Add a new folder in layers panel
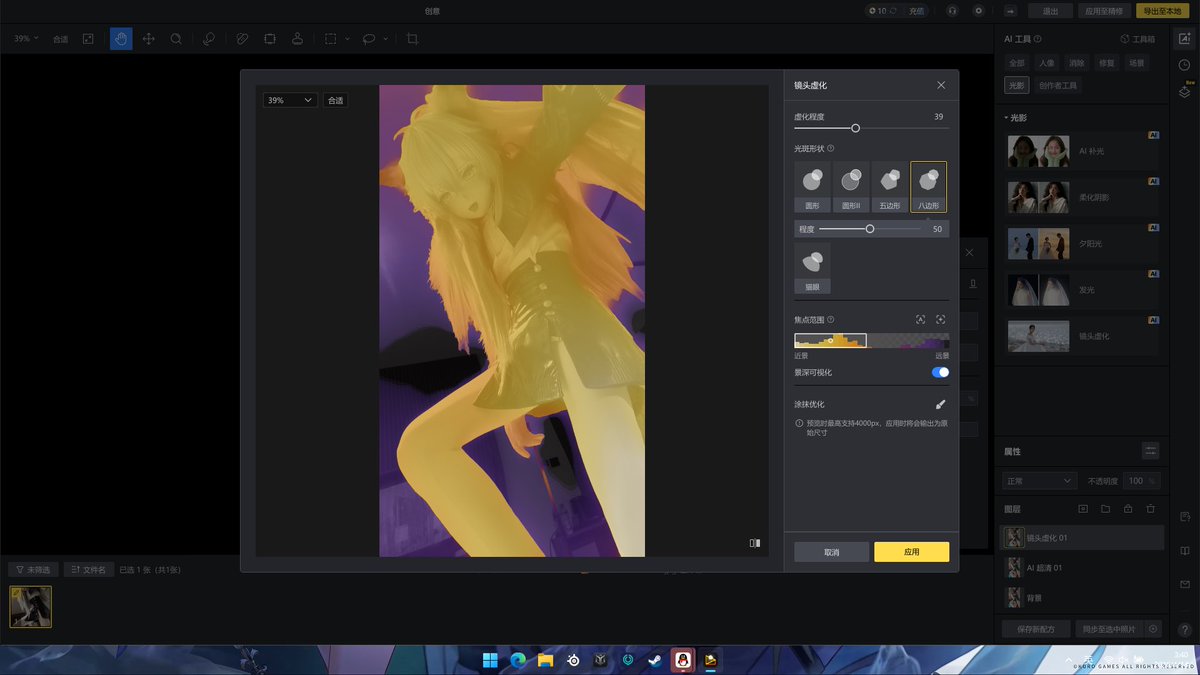This screenshot has width=1200, height=675. click(1105, 509)
